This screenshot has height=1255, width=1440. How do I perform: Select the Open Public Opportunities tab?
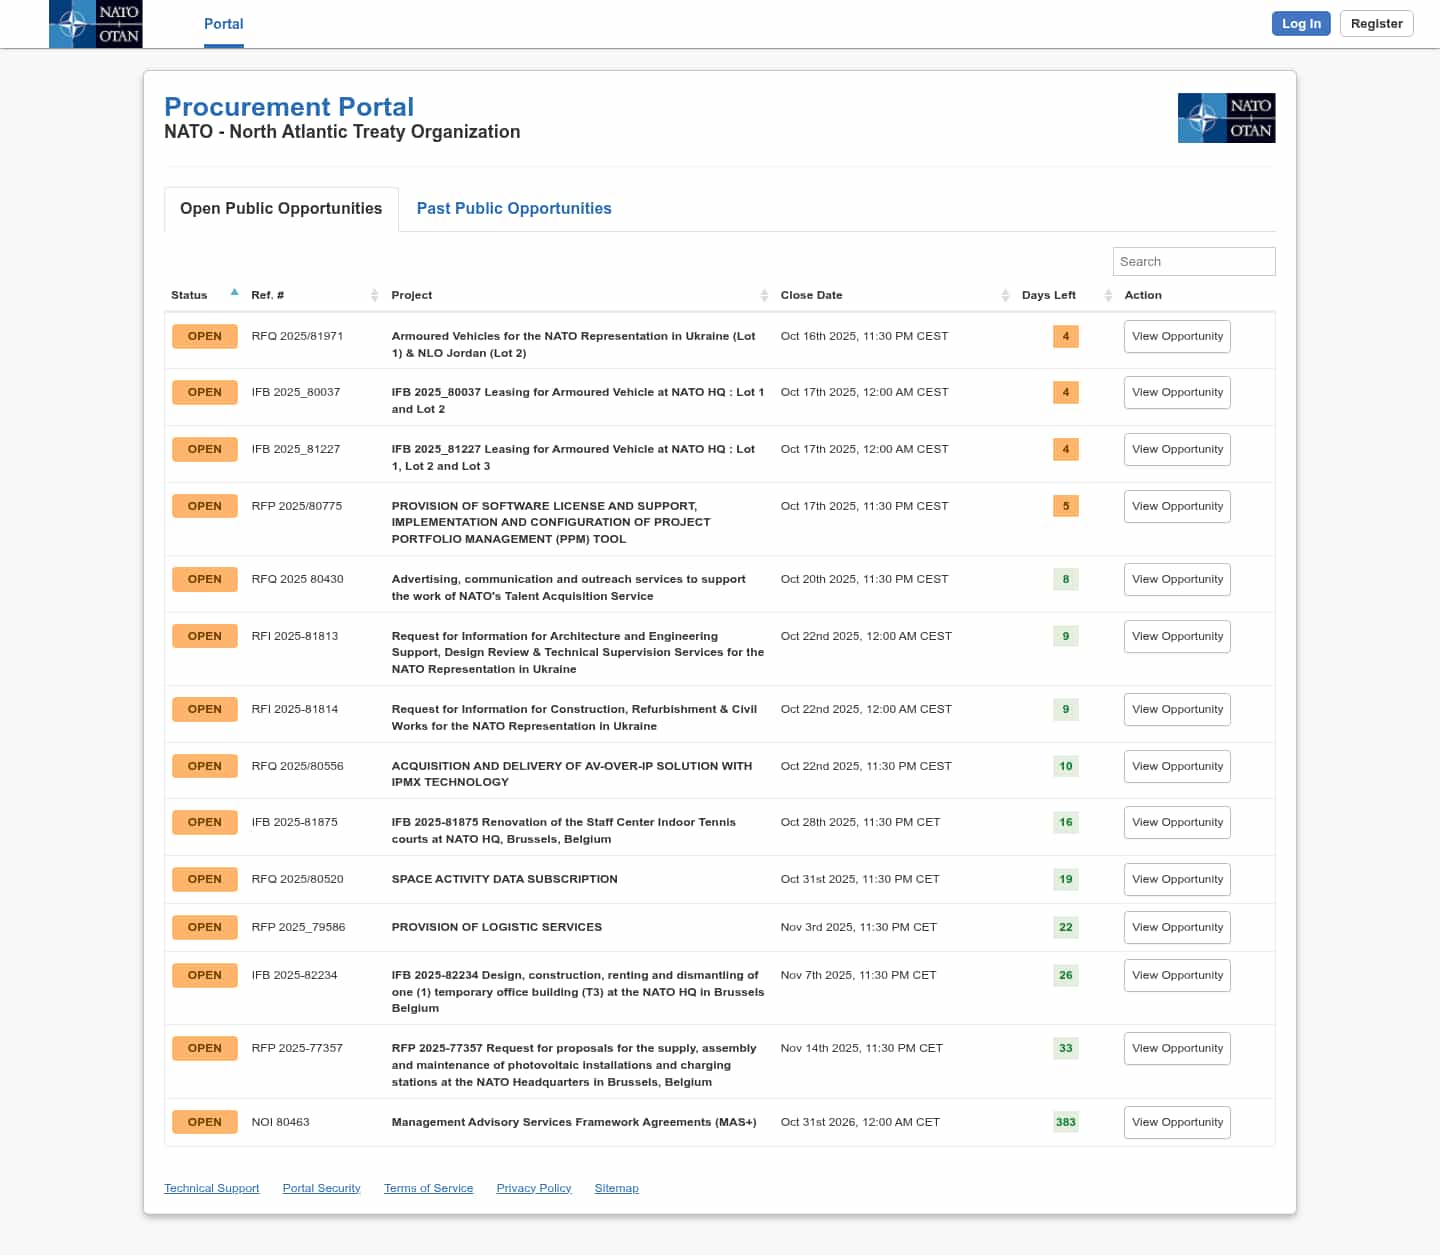click(281, 208)
